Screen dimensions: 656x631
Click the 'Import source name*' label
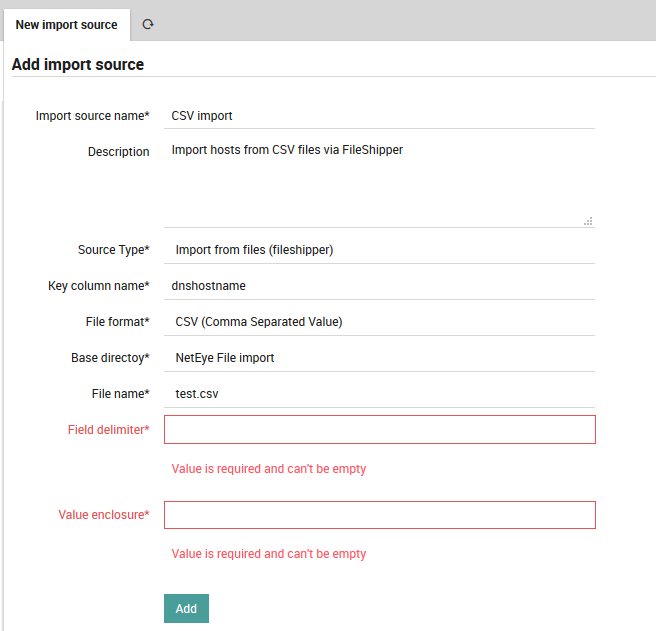click(92, 116)
